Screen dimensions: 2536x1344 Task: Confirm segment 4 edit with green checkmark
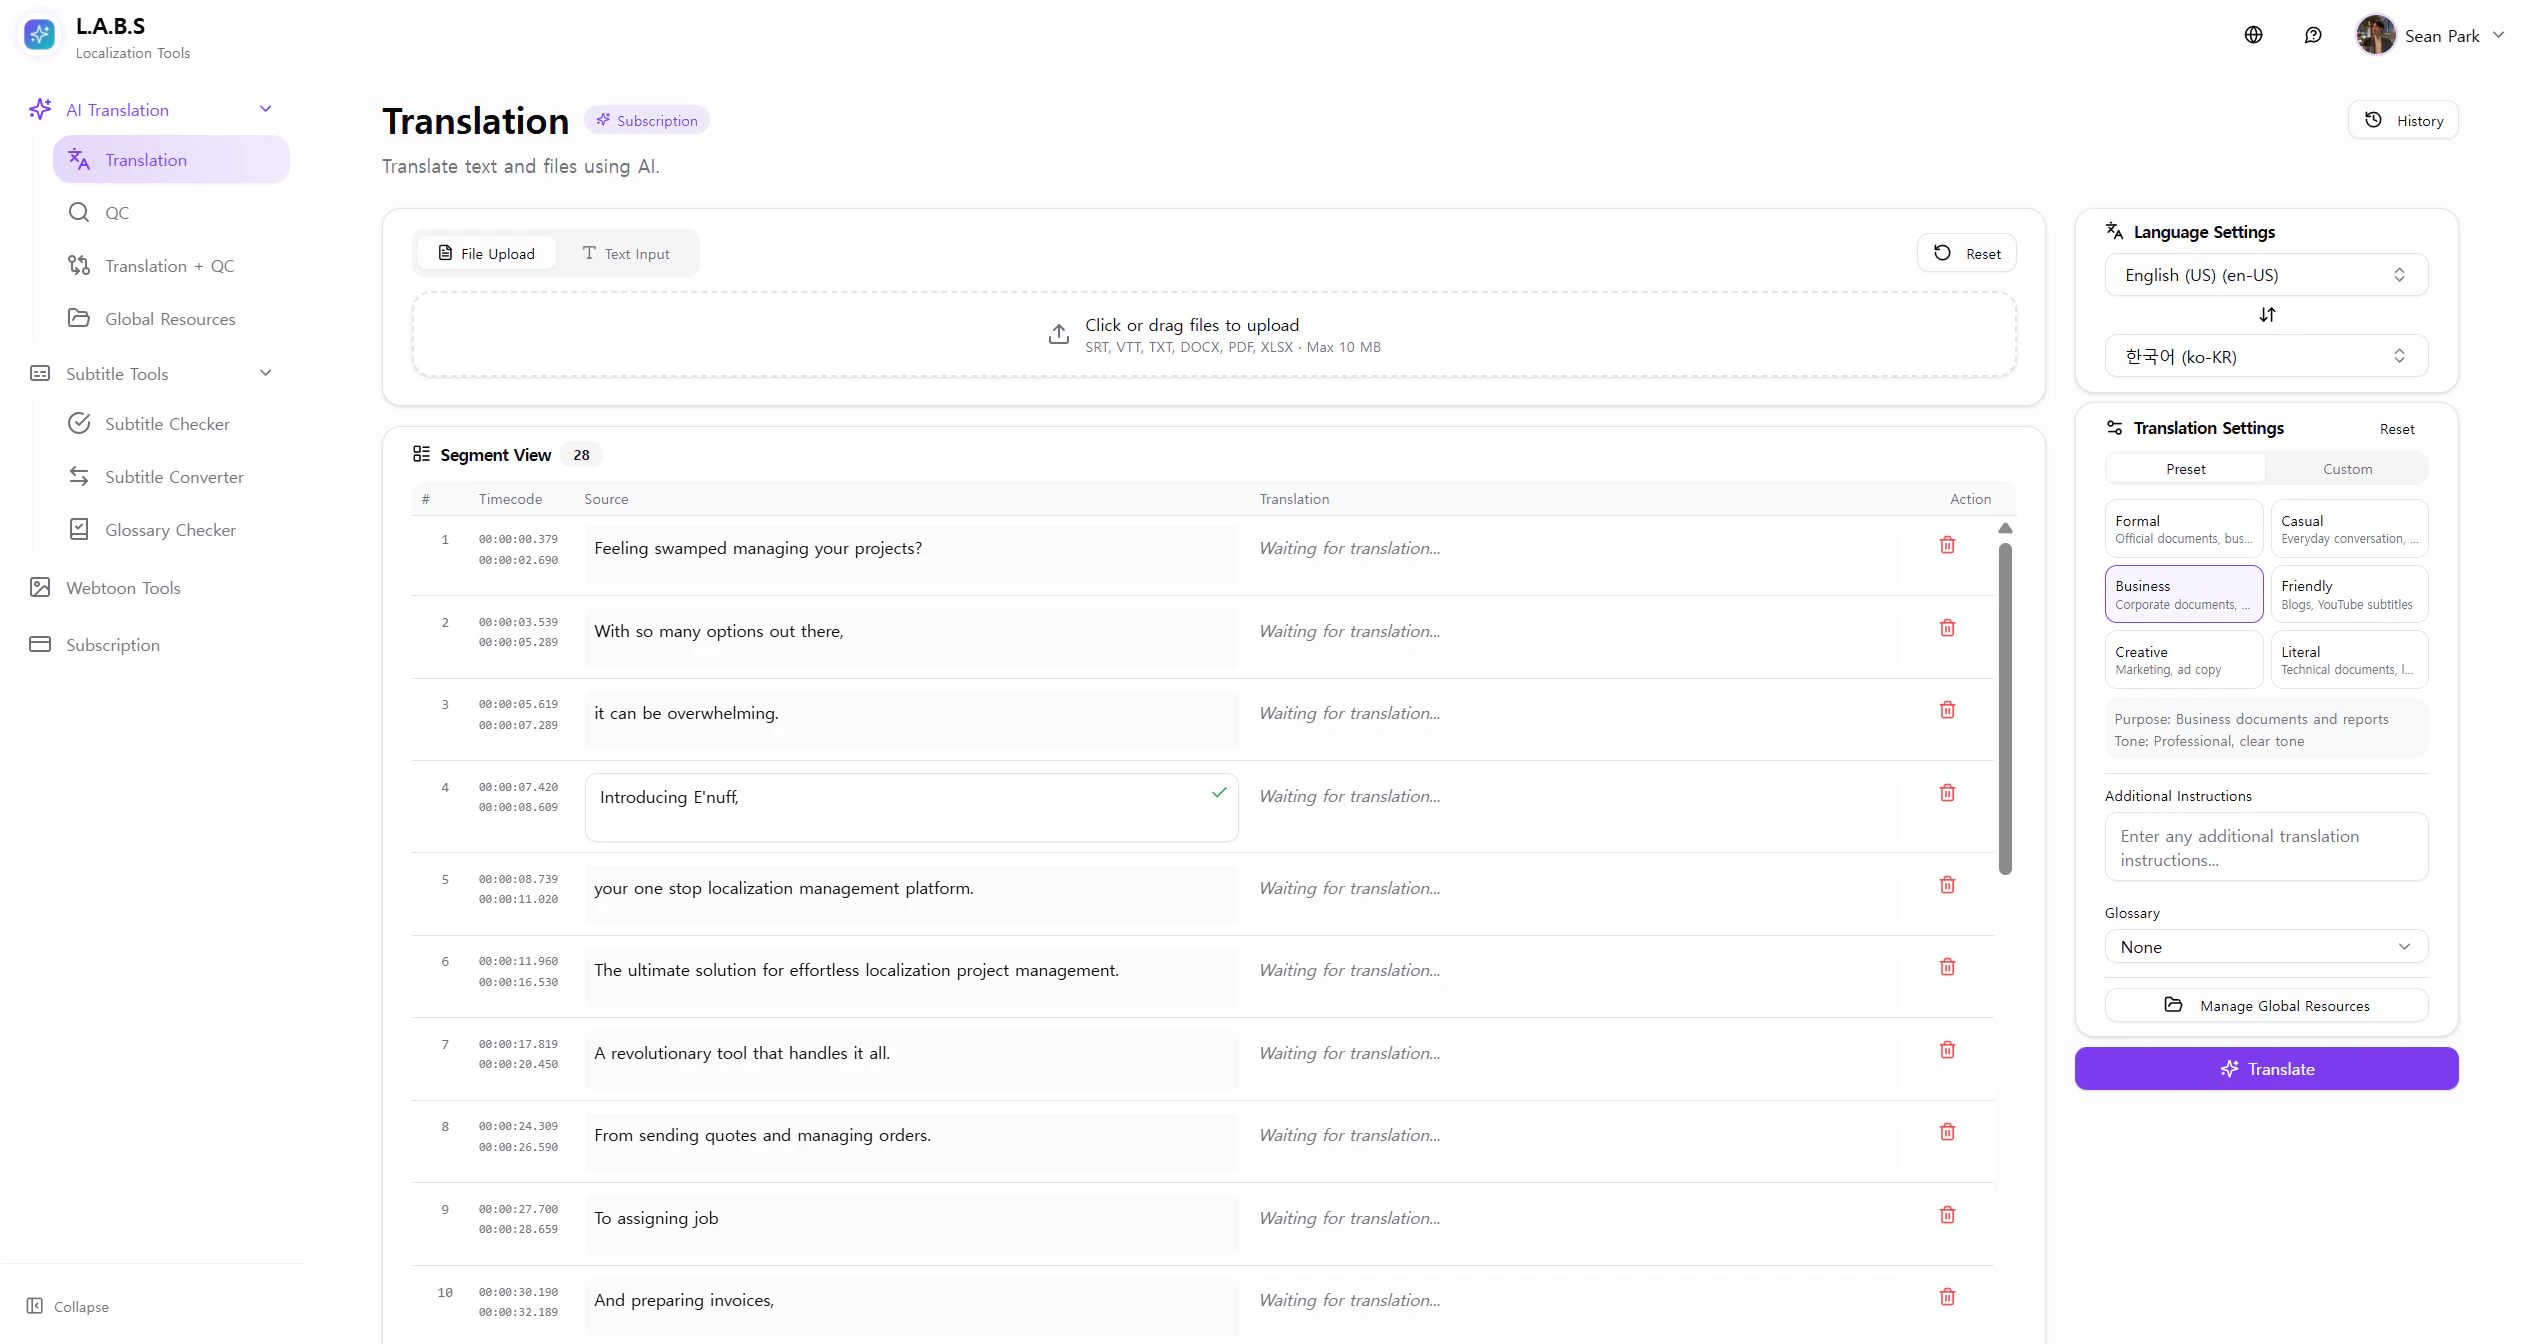tap(1218, 793)
